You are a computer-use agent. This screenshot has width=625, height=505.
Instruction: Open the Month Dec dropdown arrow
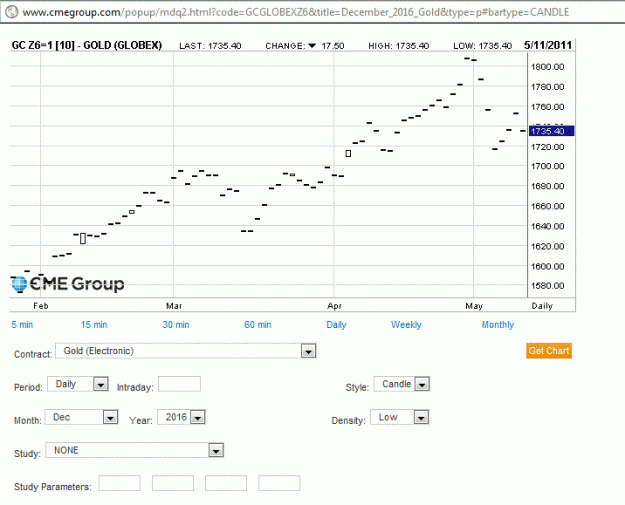tap(110, 418)
